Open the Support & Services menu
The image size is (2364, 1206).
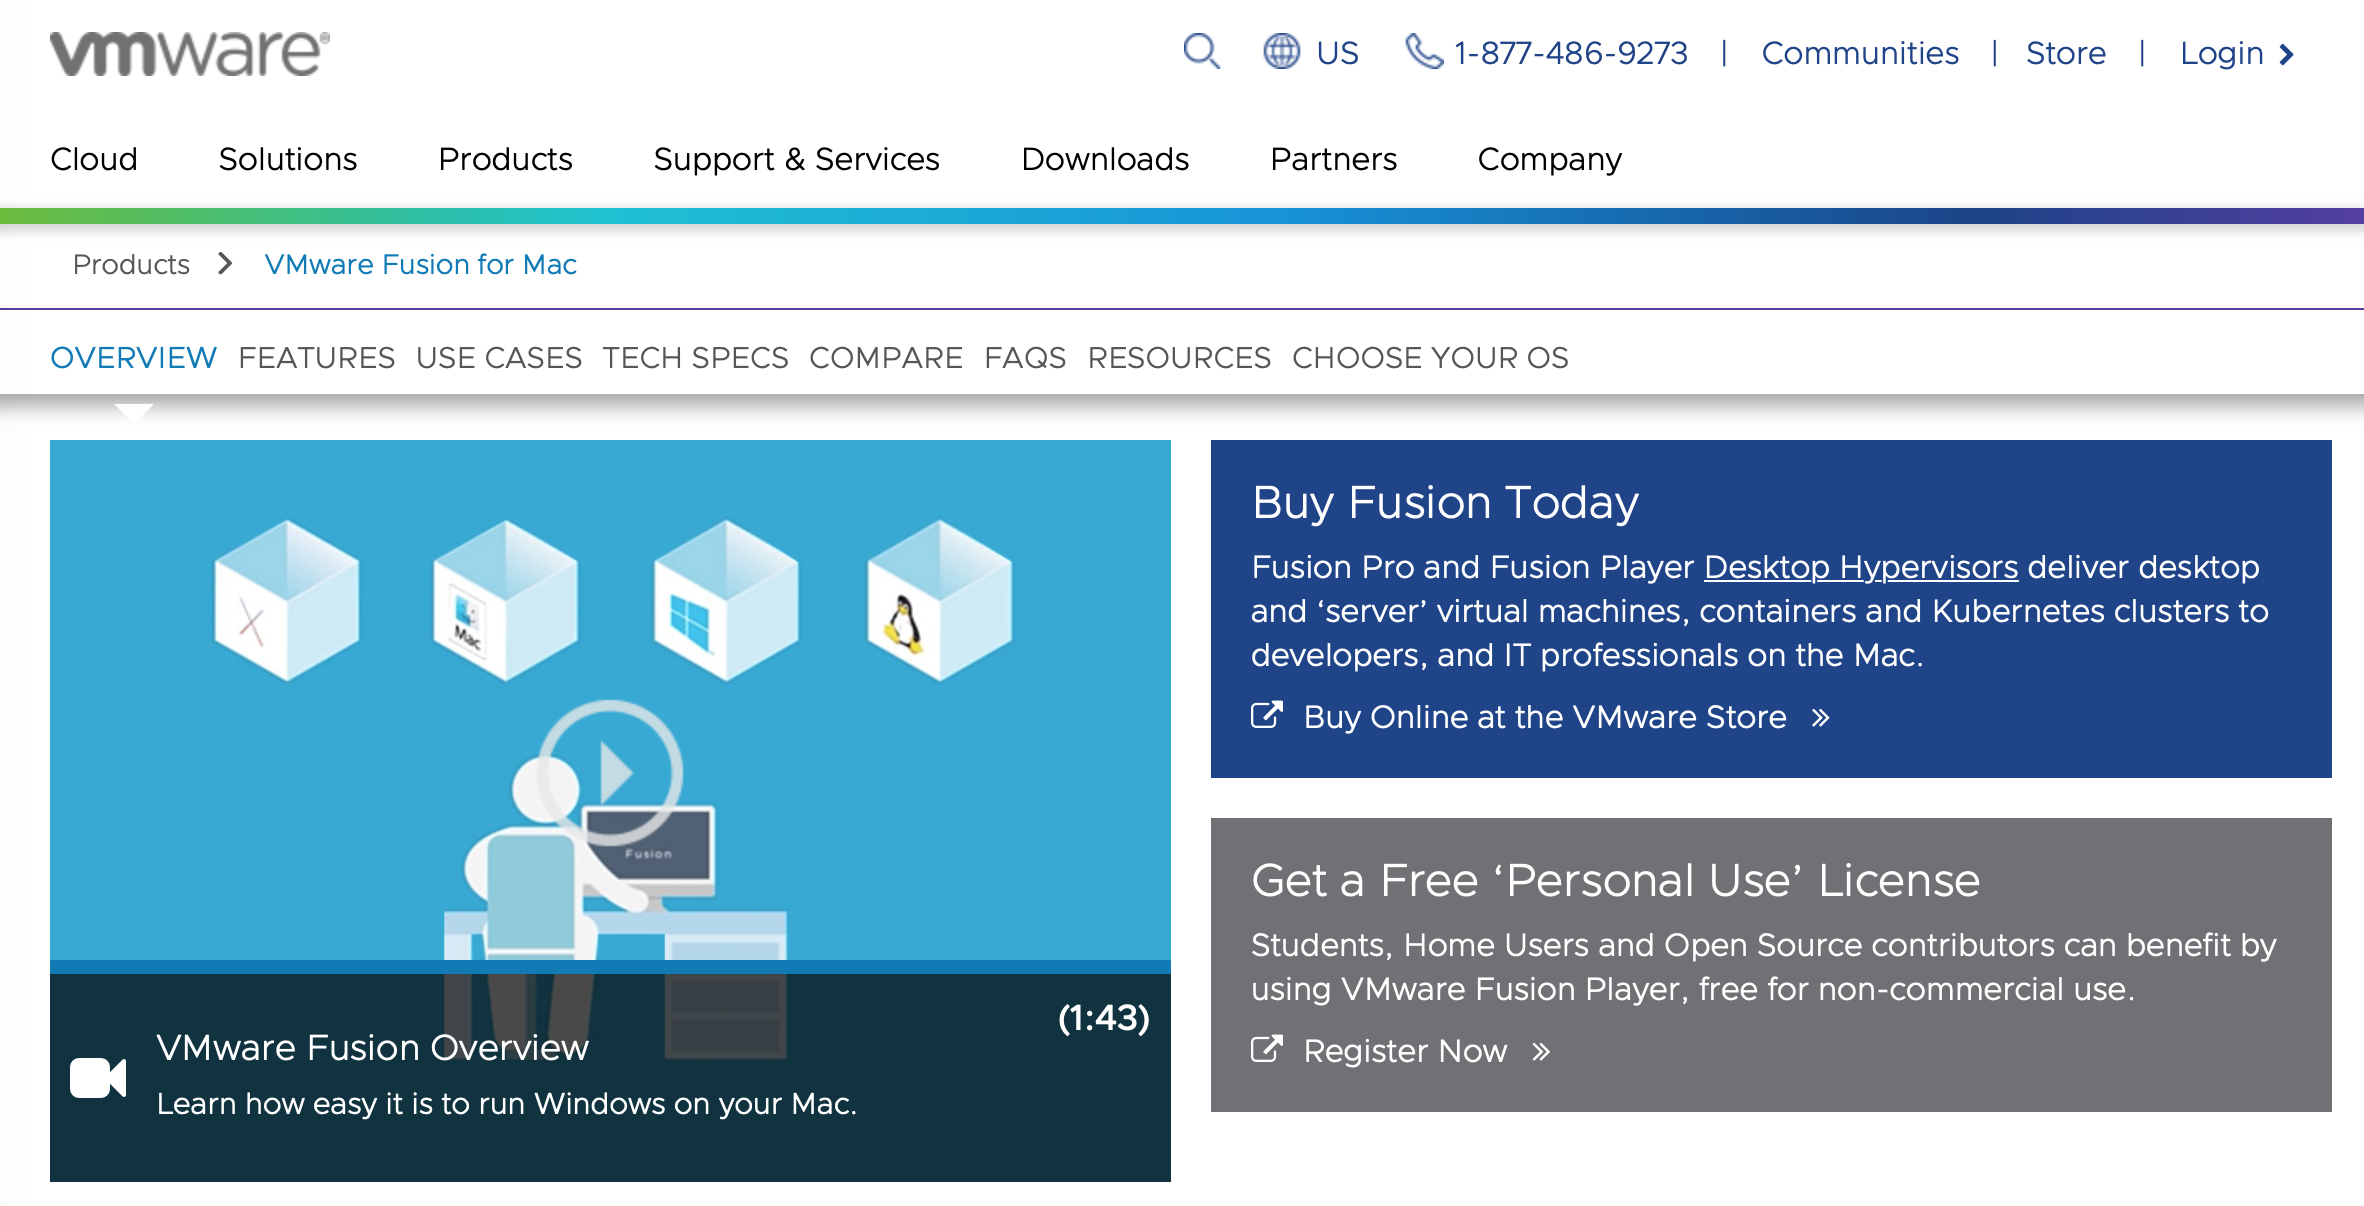coord(797,159)
